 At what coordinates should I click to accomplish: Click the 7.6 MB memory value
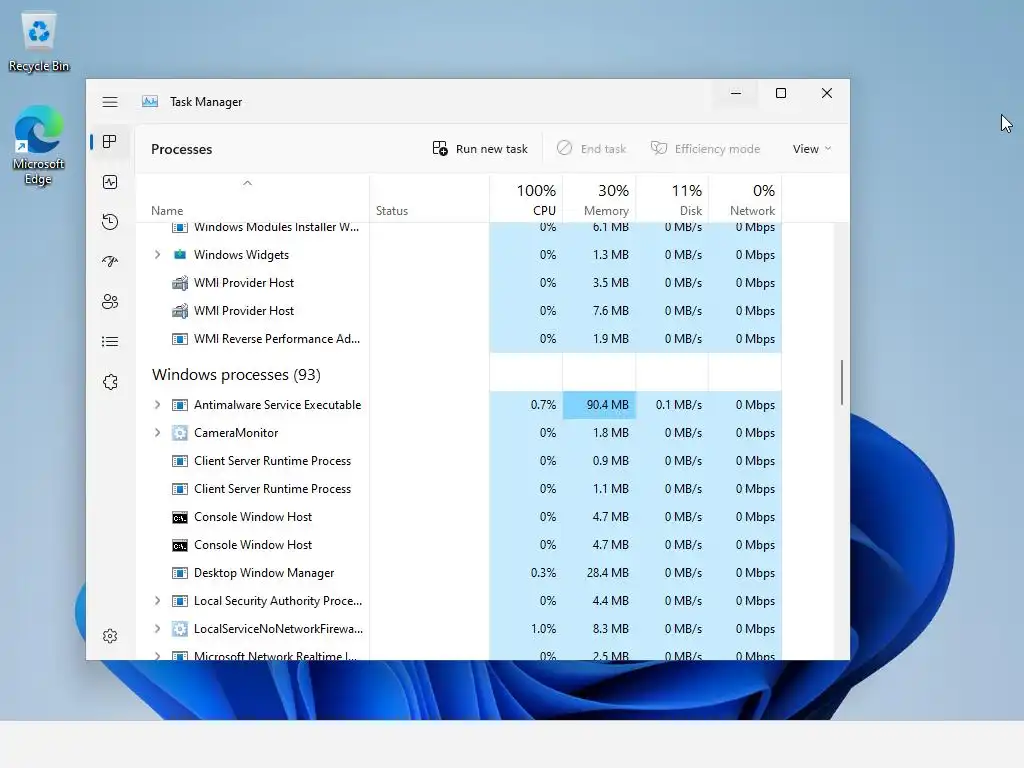click(611, 311)
